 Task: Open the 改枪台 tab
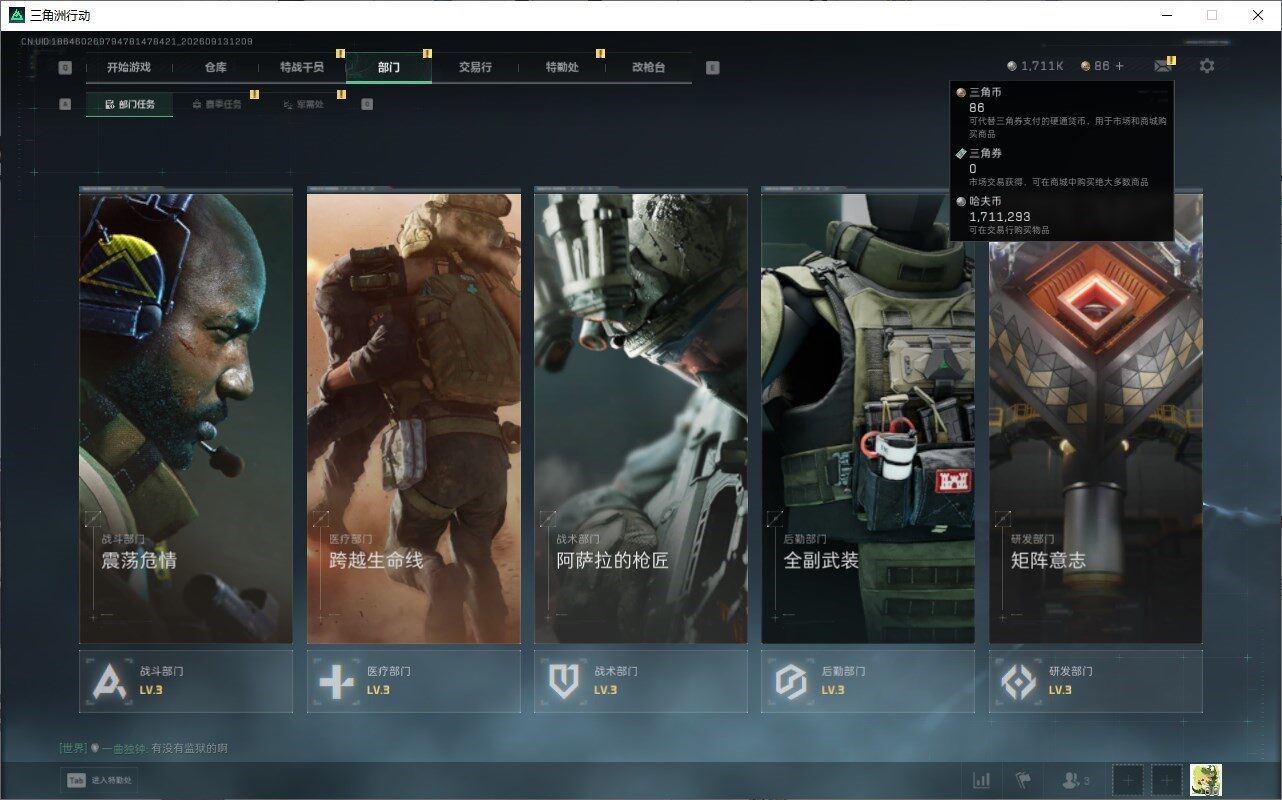pos(648,67)
